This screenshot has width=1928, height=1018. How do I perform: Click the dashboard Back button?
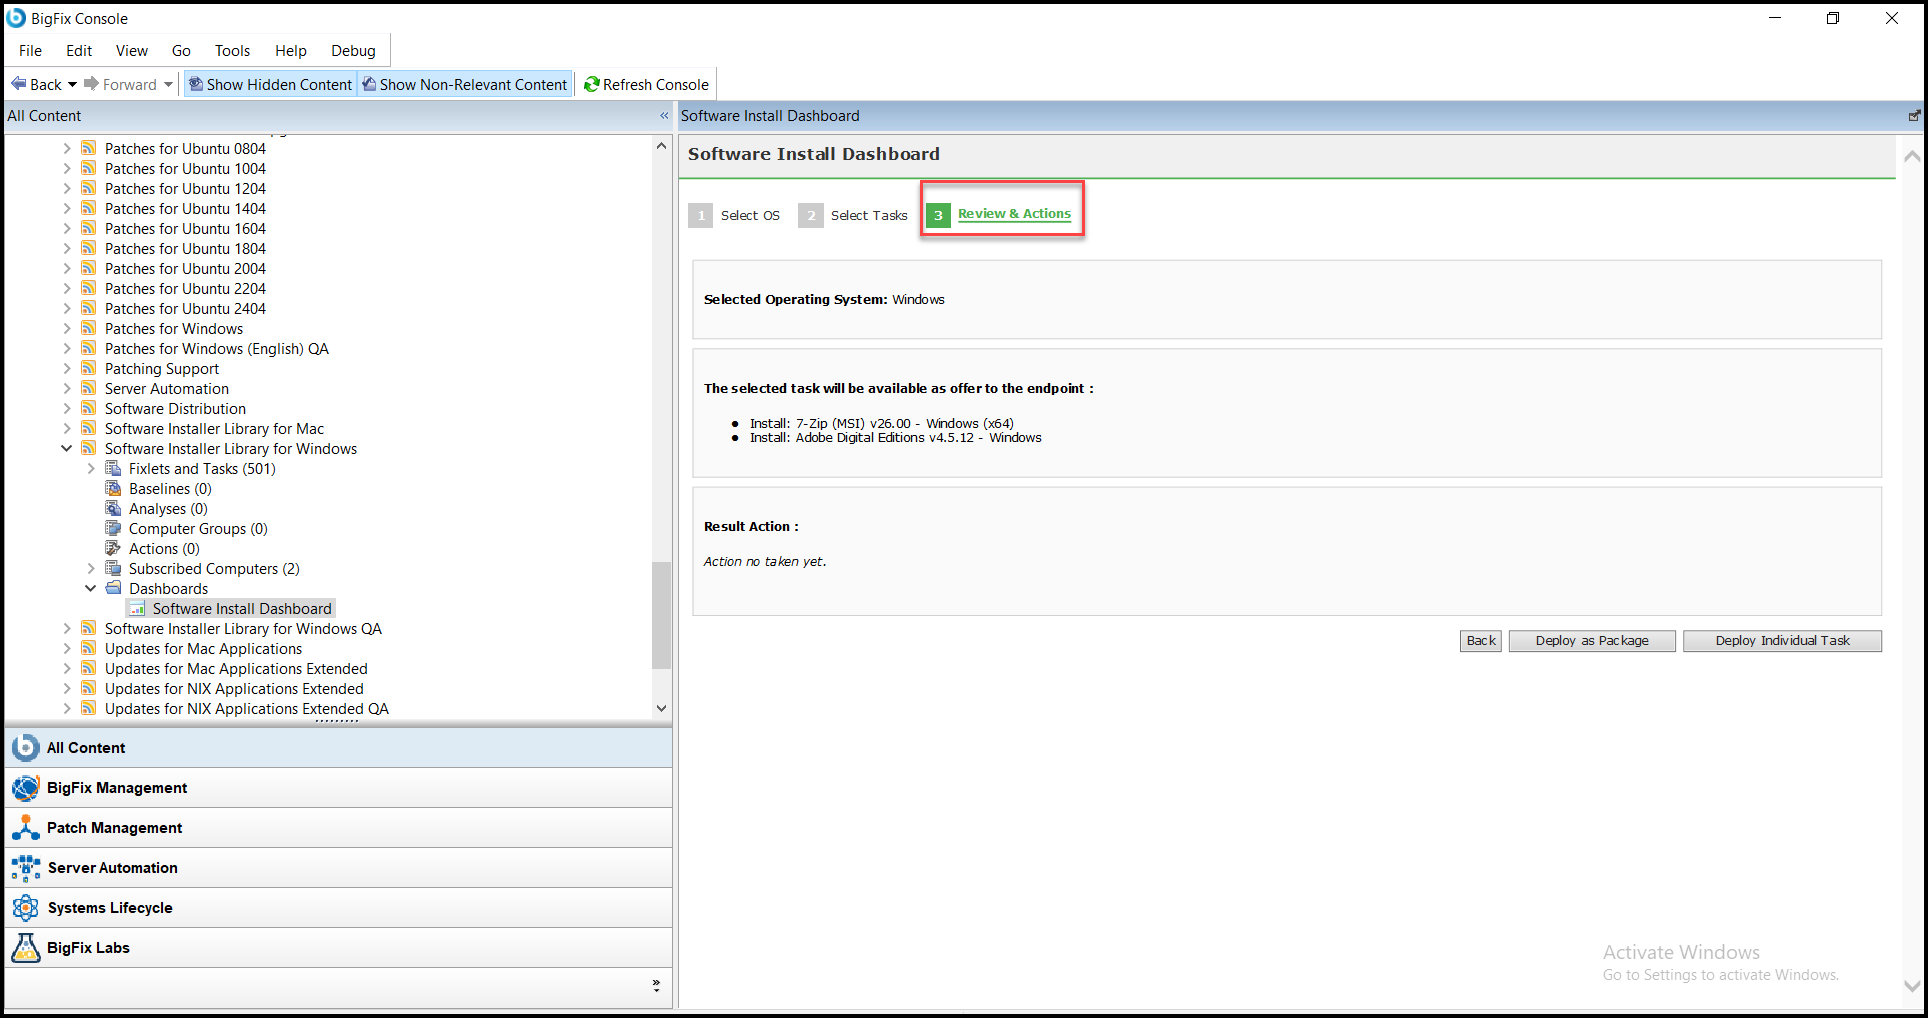point(1481,641)
